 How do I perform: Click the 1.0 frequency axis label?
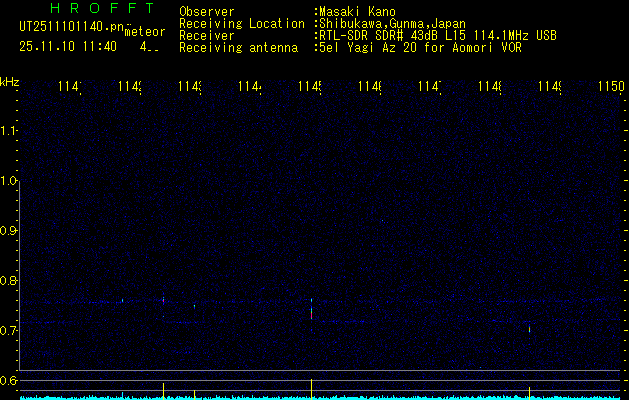(x=9, y=181)
